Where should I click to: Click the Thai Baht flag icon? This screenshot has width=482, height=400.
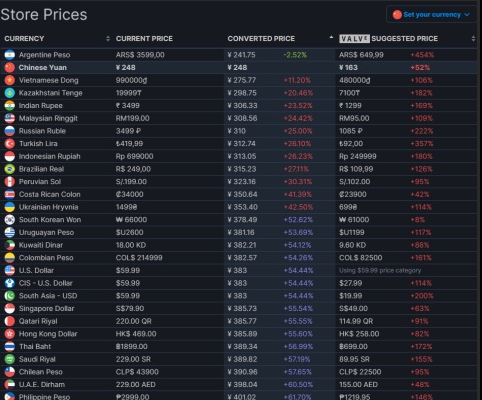click(x=10, y=346)
